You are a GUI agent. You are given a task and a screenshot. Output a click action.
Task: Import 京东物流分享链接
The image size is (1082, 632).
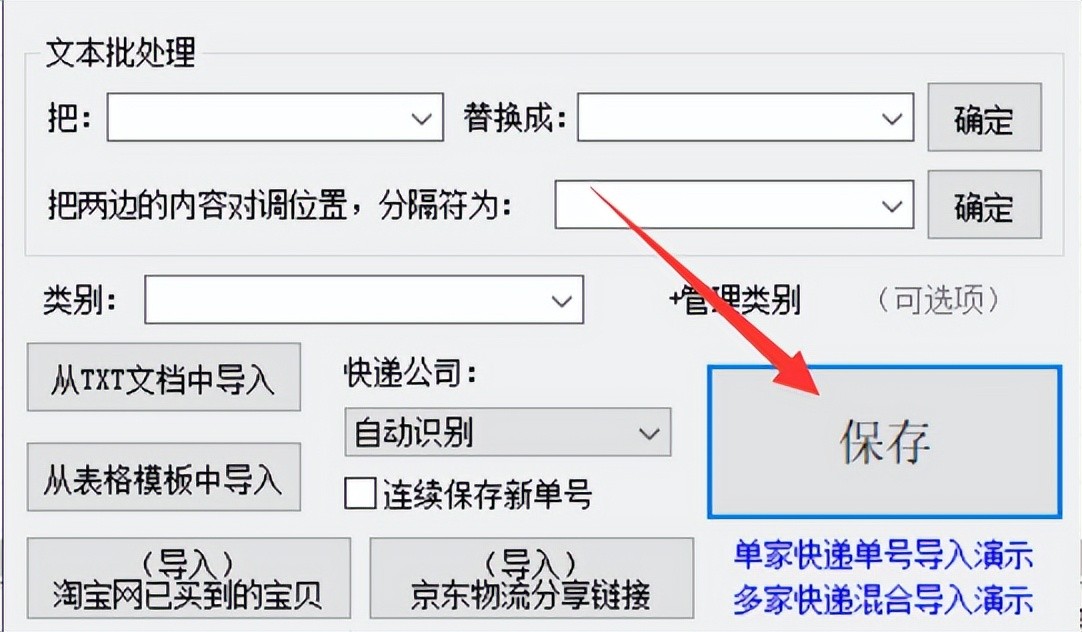[531, 578]
